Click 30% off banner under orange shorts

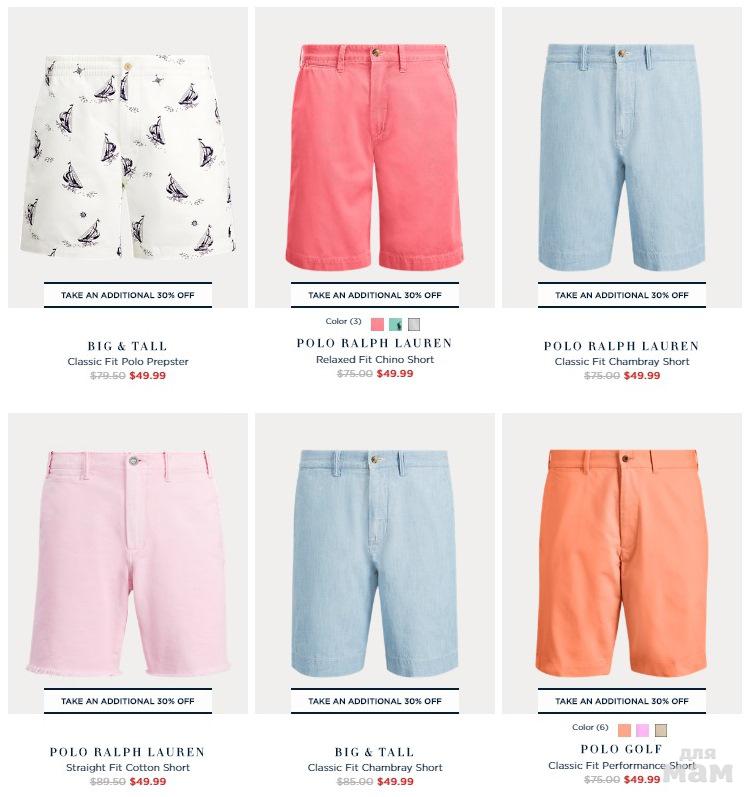[621, 701]
